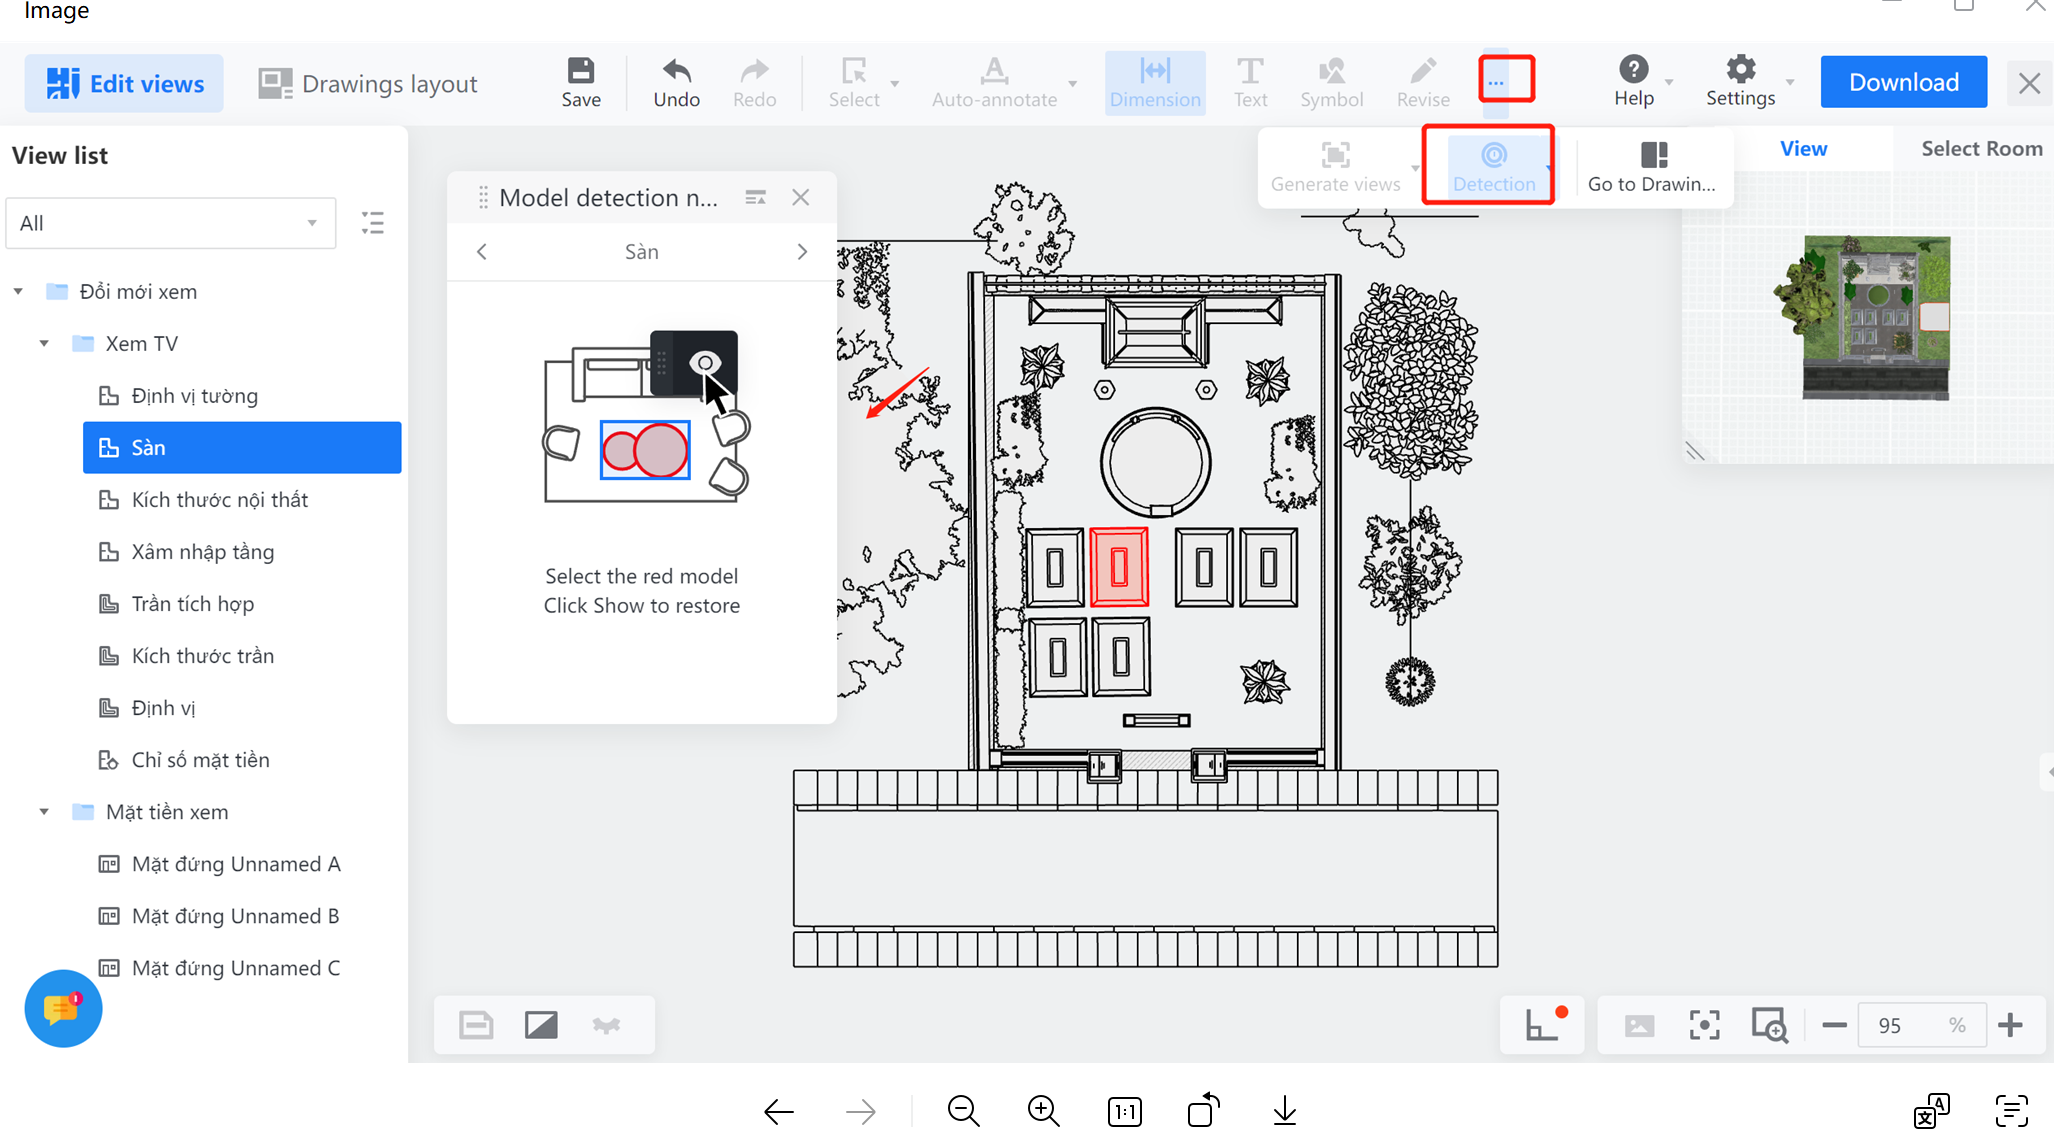Switch to Drawings layout tab
This screenshot has width=2054, height=1130.
368,84
